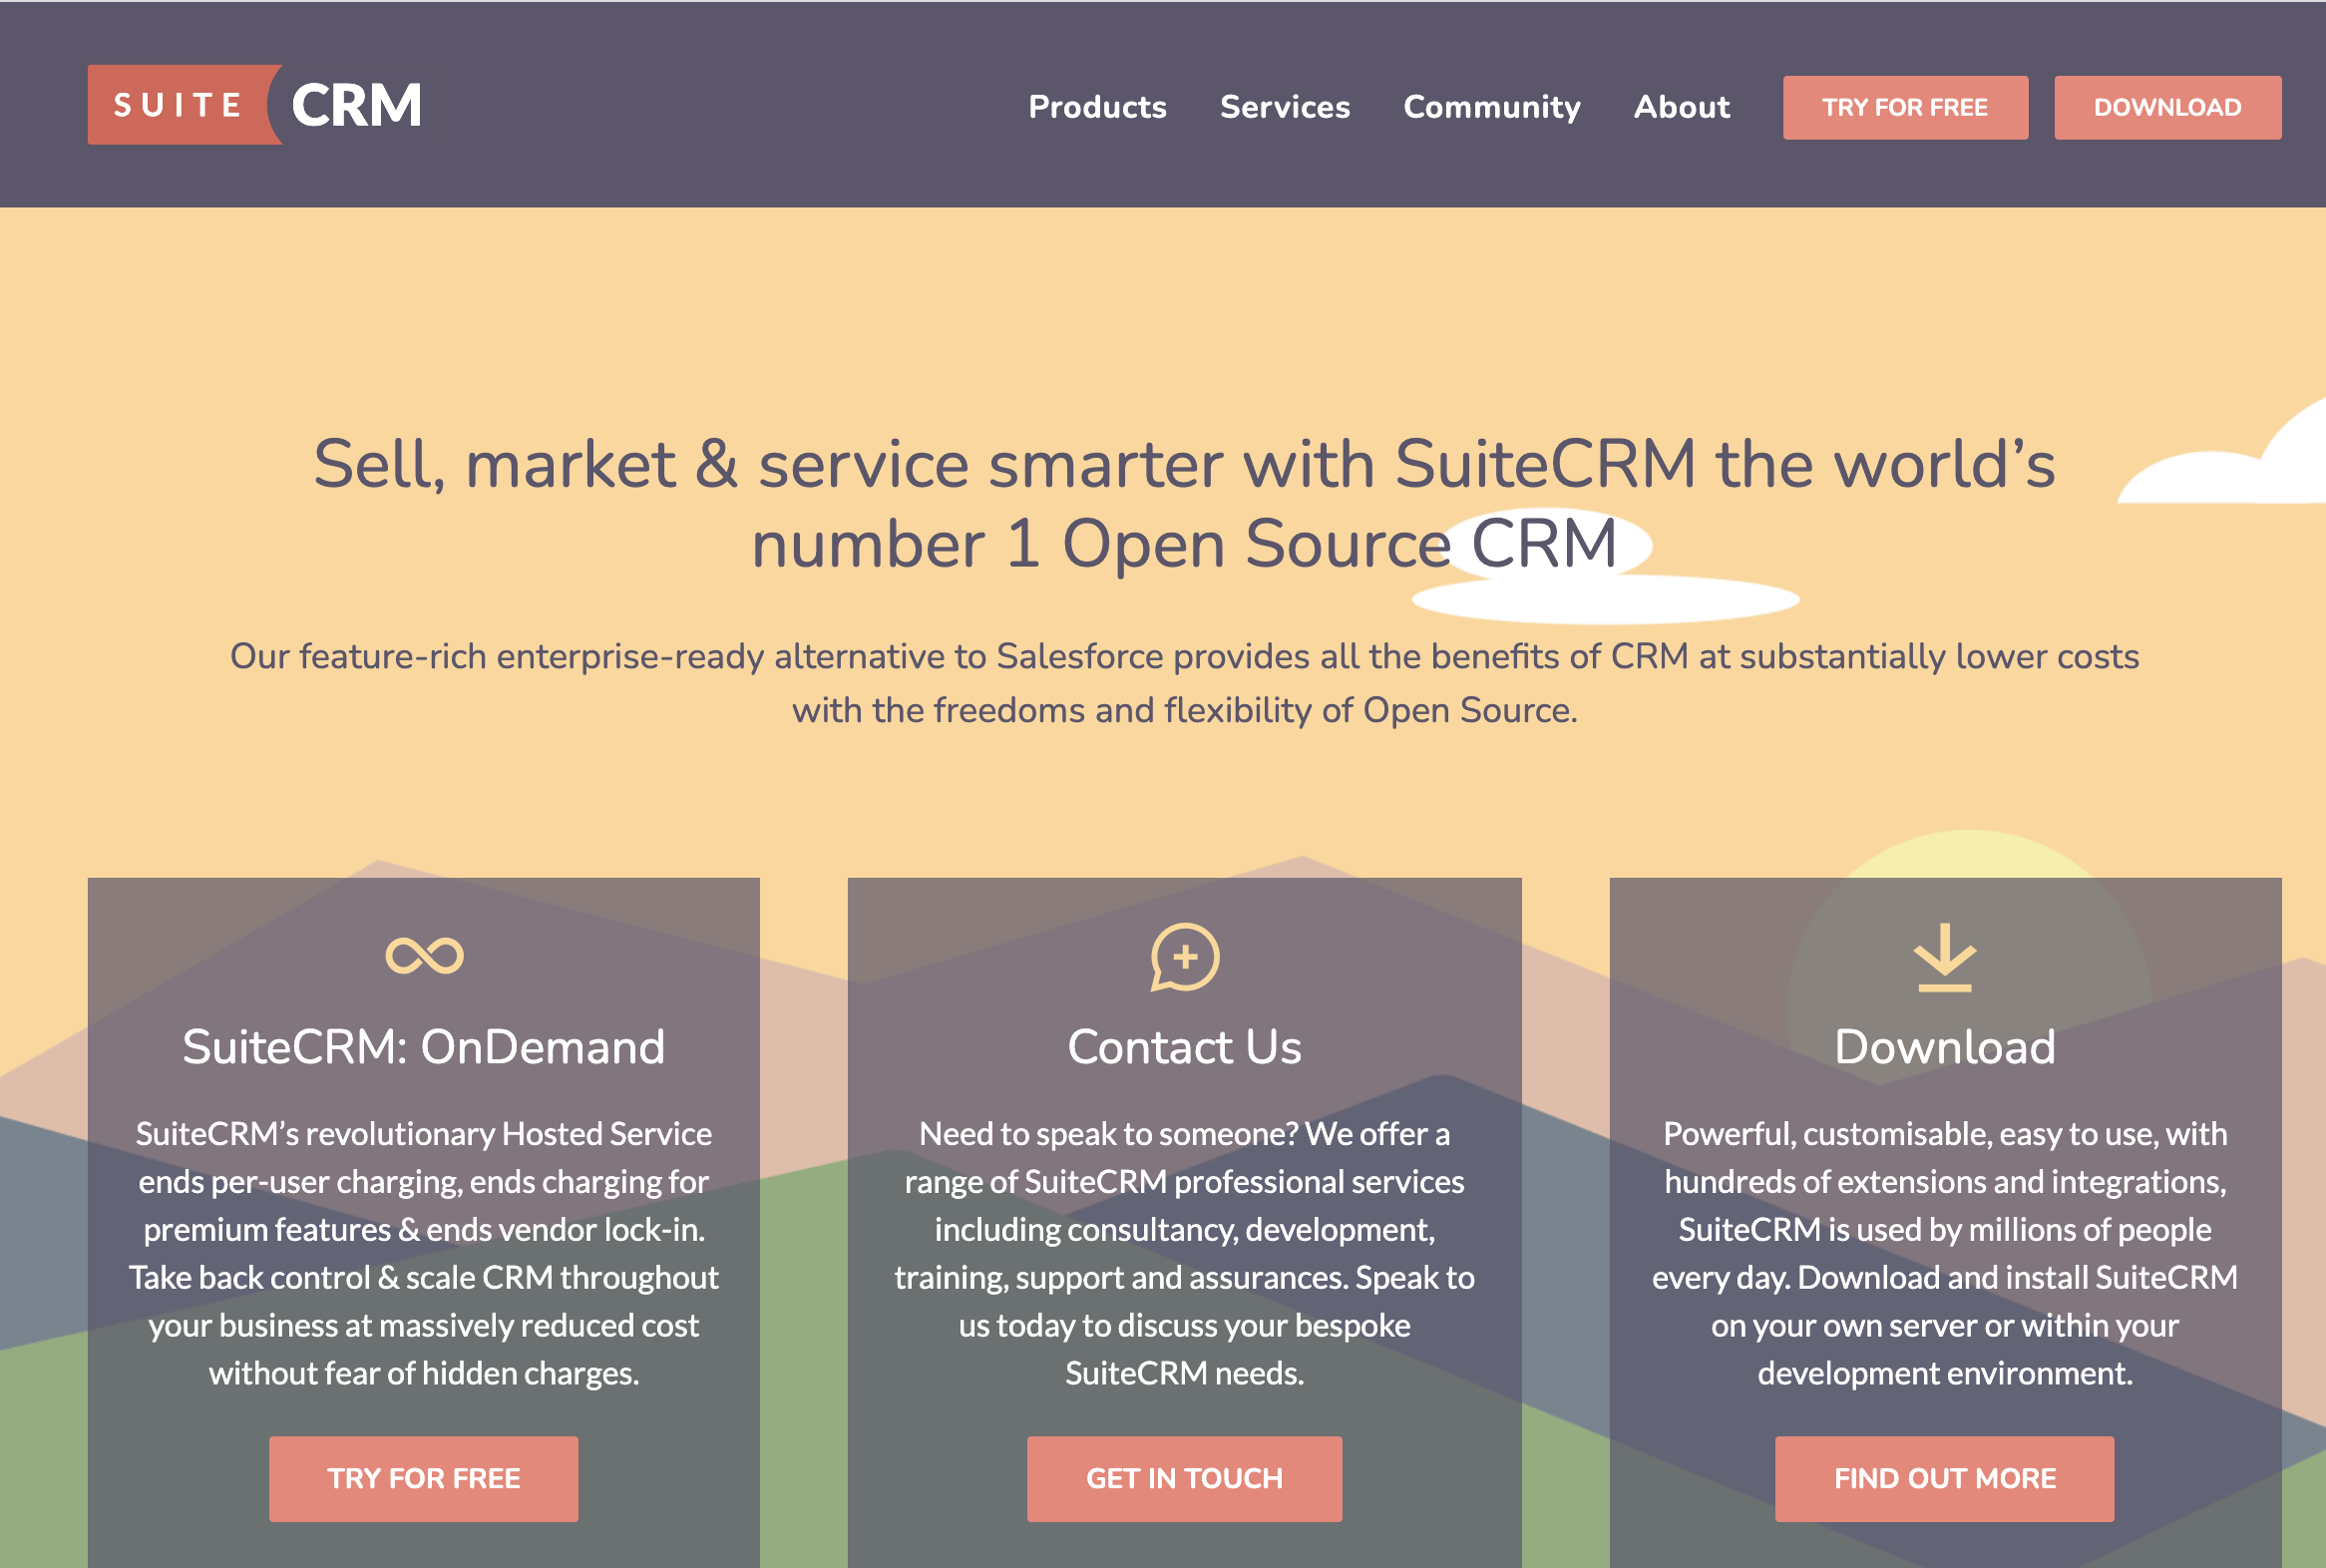The image size is (2326, 1568).
Task: Open the About menu
Action: [x=1682, y=107]
